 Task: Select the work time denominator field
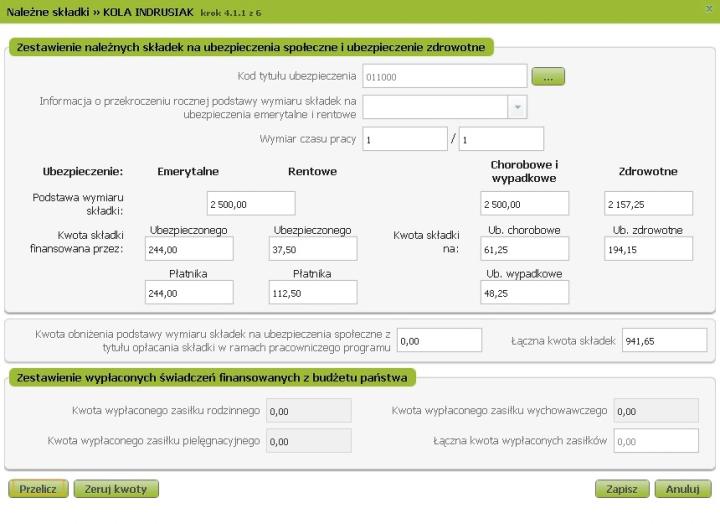point(500,139)
